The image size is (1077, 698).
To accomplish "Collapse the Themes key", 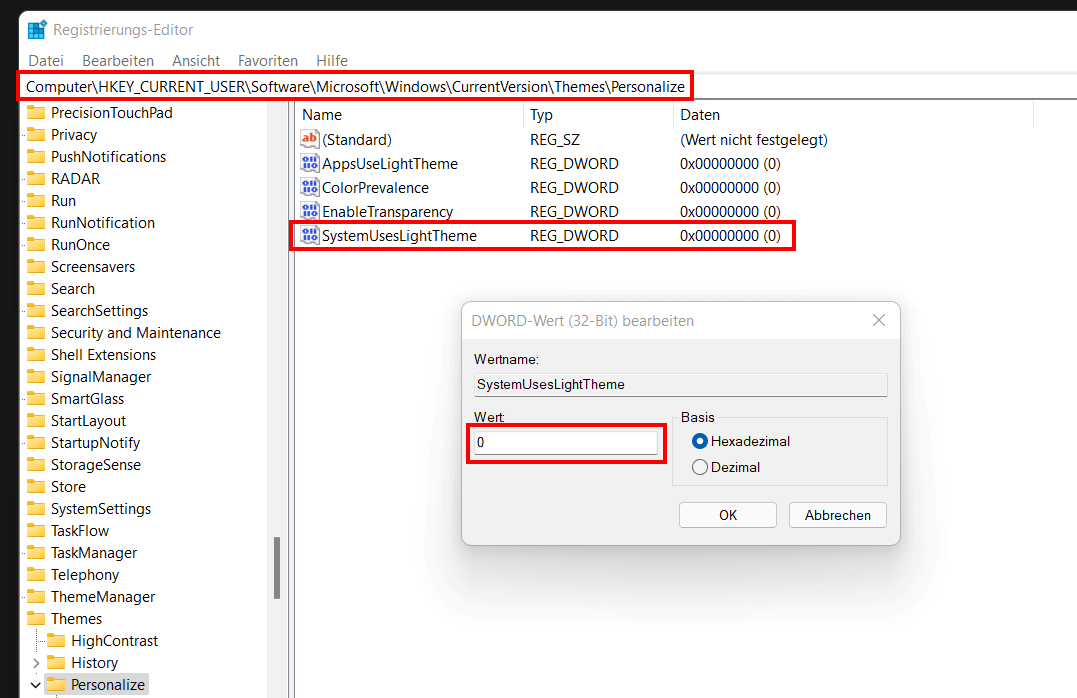I will 17,618.
